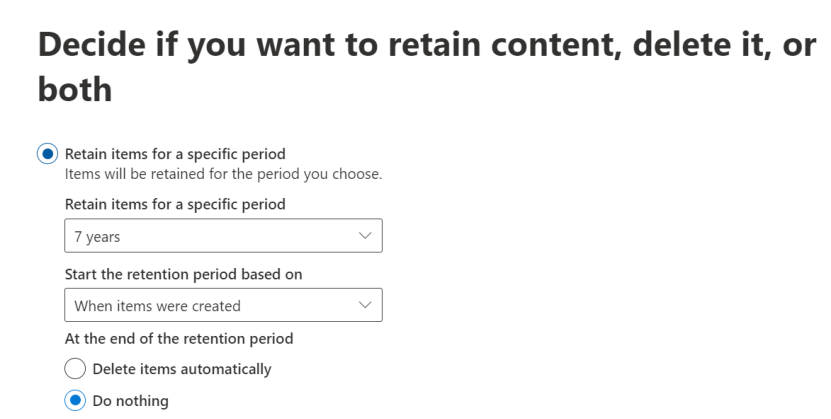Select the Do nothing radio button

click(75, 400)
